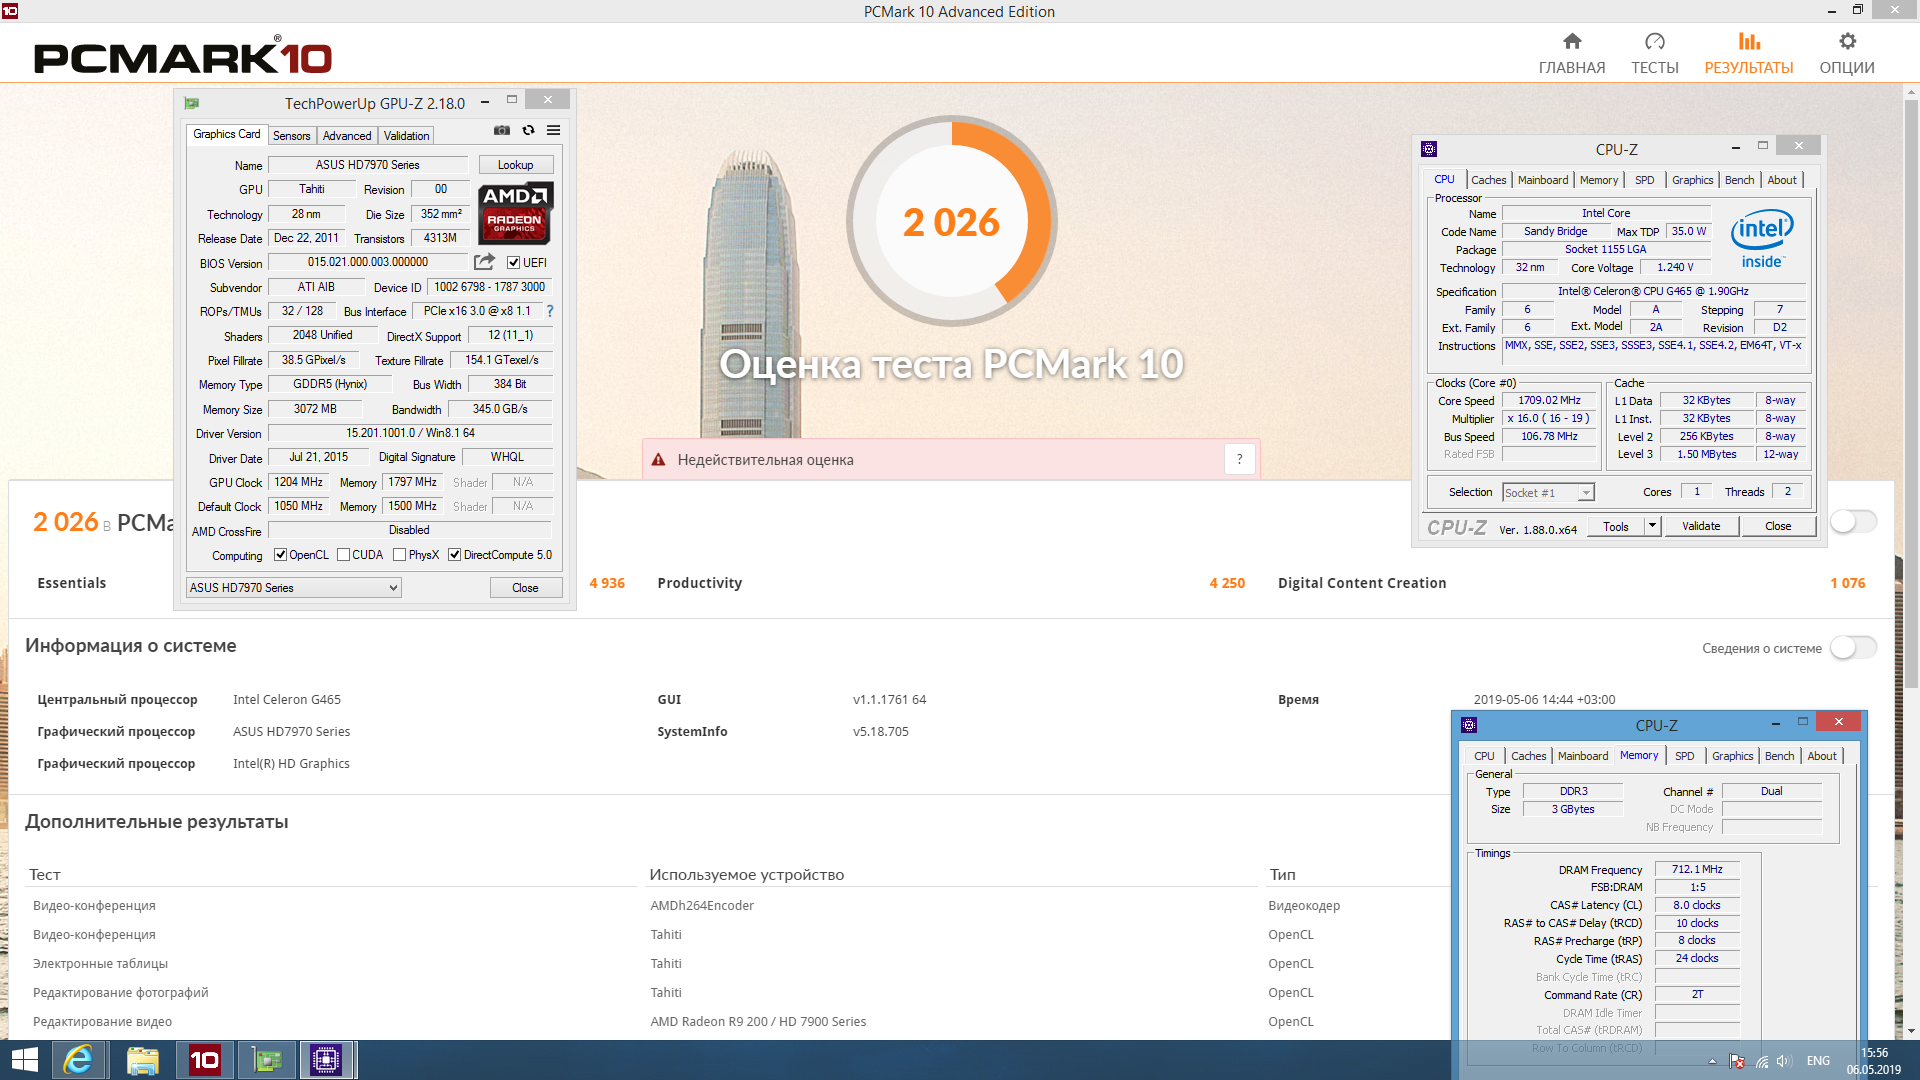Switch to GPU-Z Sensors tab
Screen dimensions: 1920x1080
pos(292,136)
